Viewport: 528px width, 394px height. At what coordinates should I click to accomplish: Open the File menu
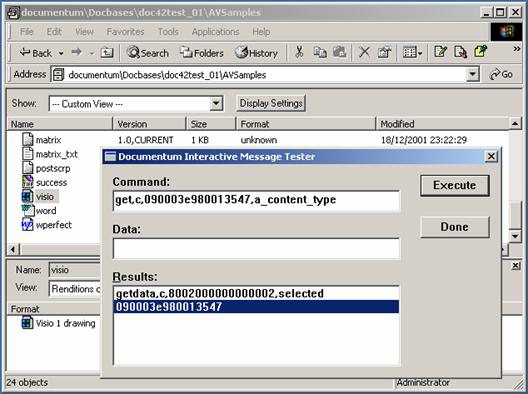coord(27,32)
